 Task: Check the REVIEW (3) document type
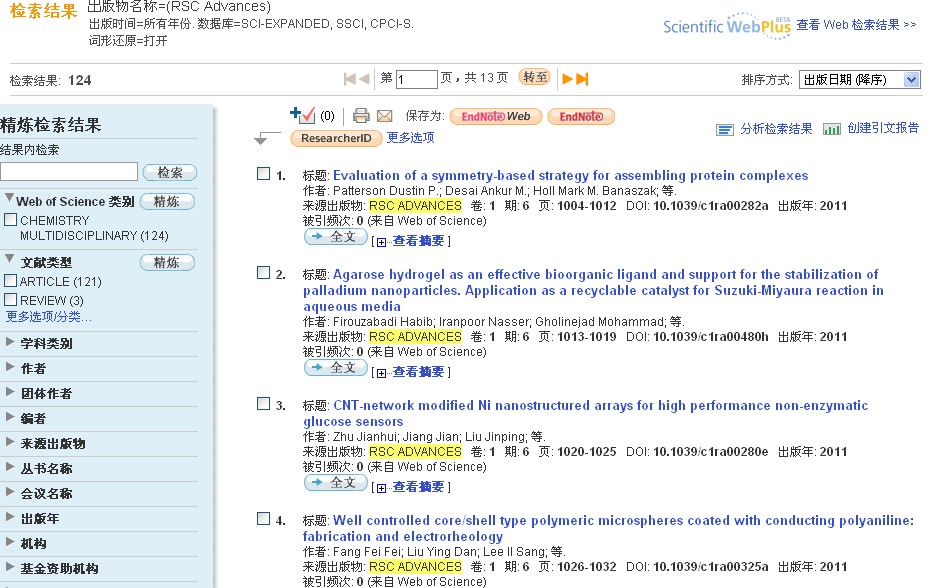point(10,299)
